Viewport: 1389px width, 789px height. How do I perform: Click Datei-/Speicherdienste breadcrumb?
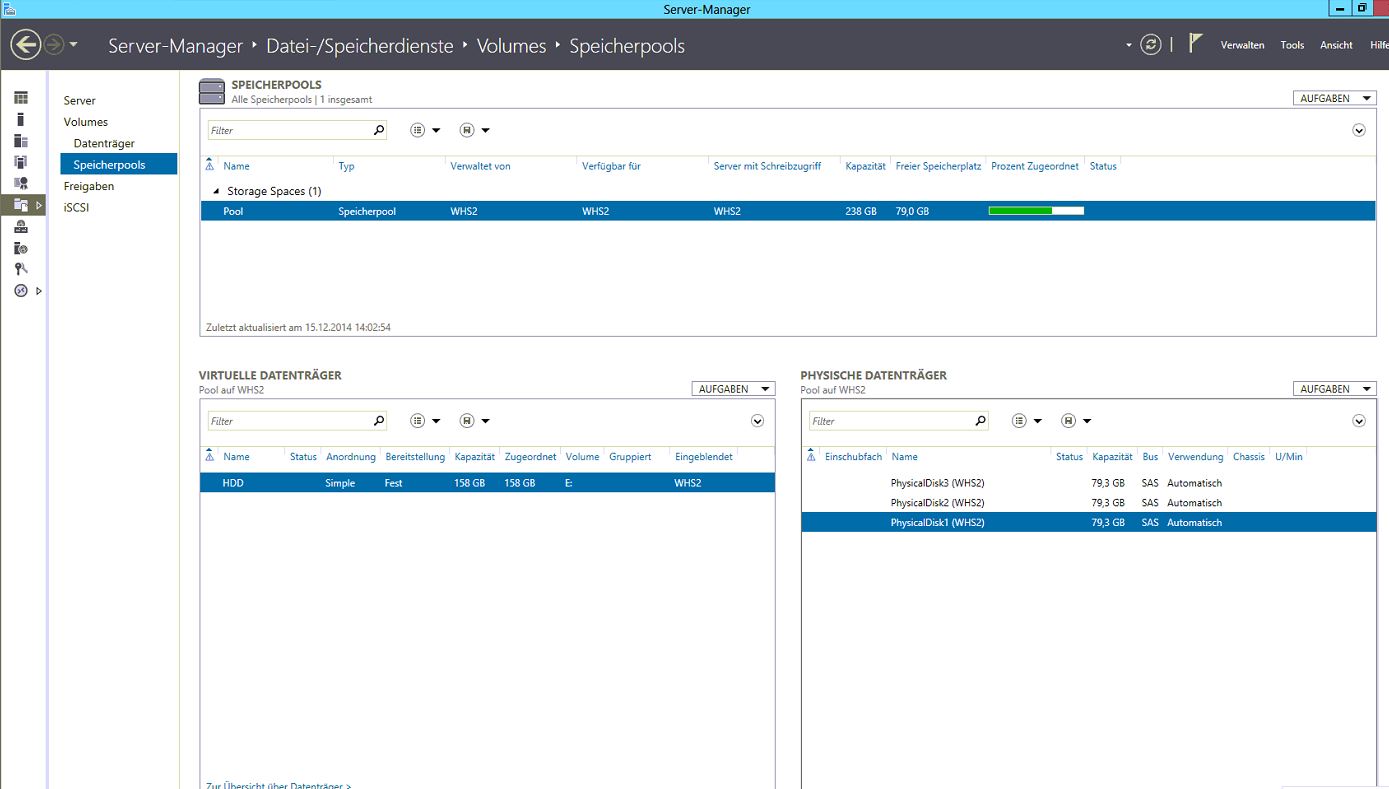(360, 46)
